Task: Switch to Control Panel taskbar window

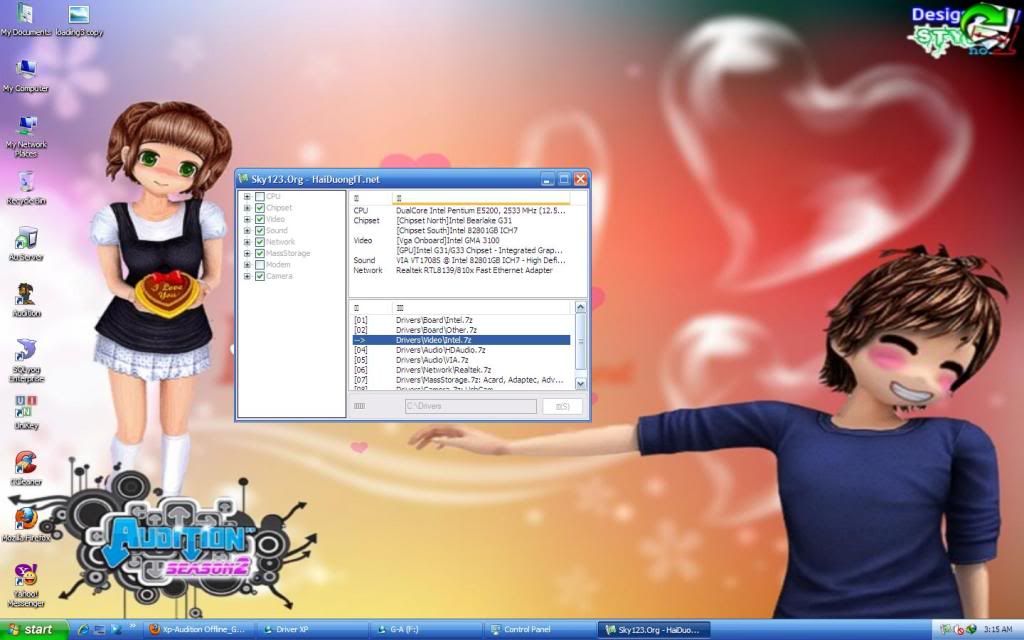Action: coord(541,630)
